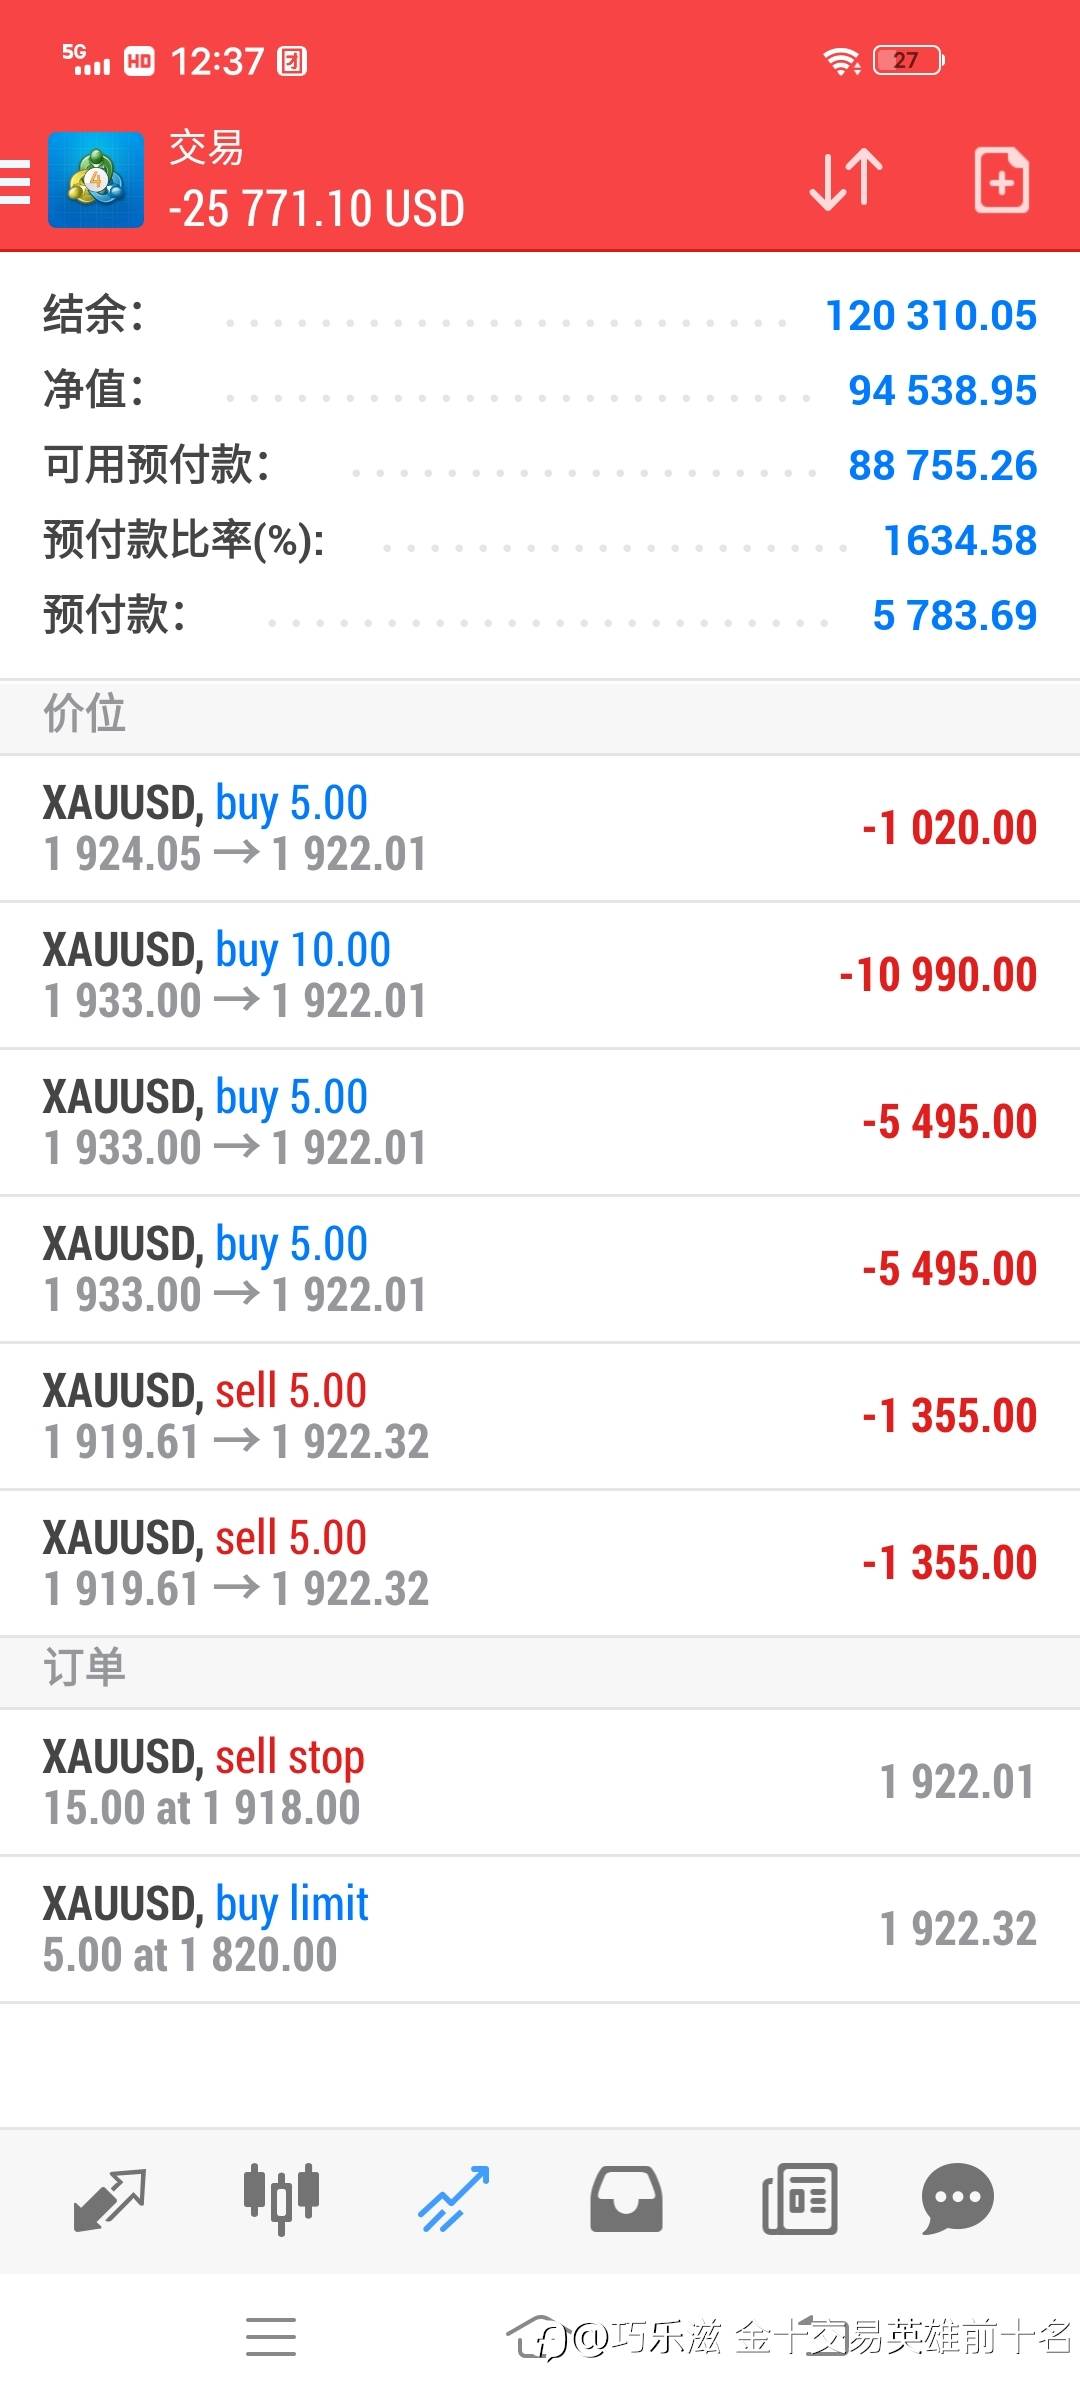This screenshot has height=2400, width=1080.
Task: Tap the sort arrows icon
Action: [845, 181]
